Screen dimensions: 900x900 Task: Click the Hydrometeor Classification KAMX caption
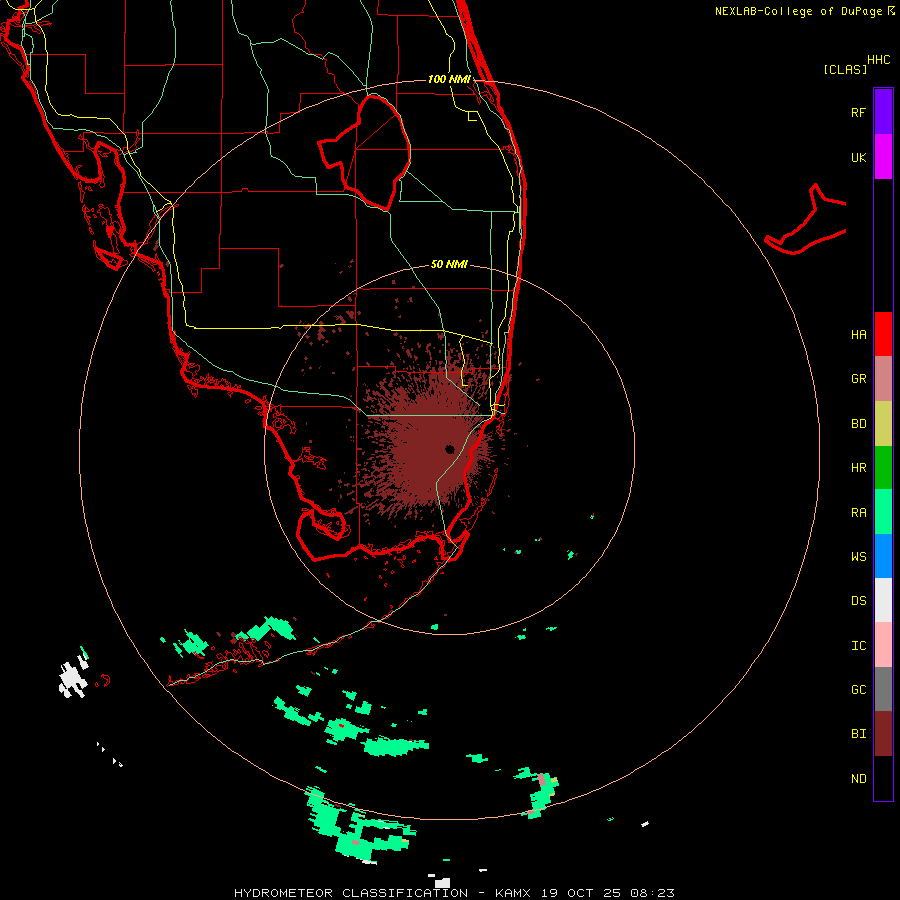[454, 893]
